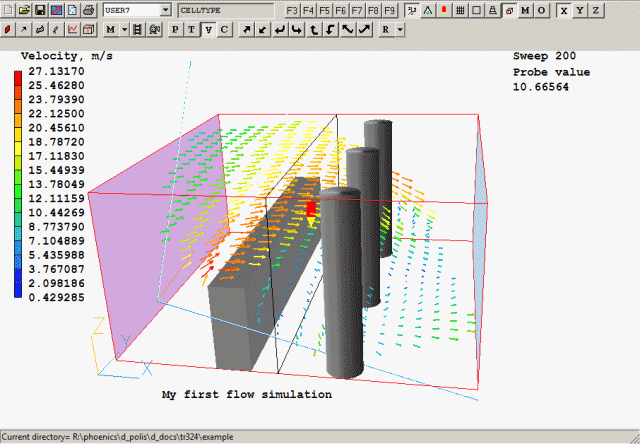Click the film strip animation icon

[138, 29]
